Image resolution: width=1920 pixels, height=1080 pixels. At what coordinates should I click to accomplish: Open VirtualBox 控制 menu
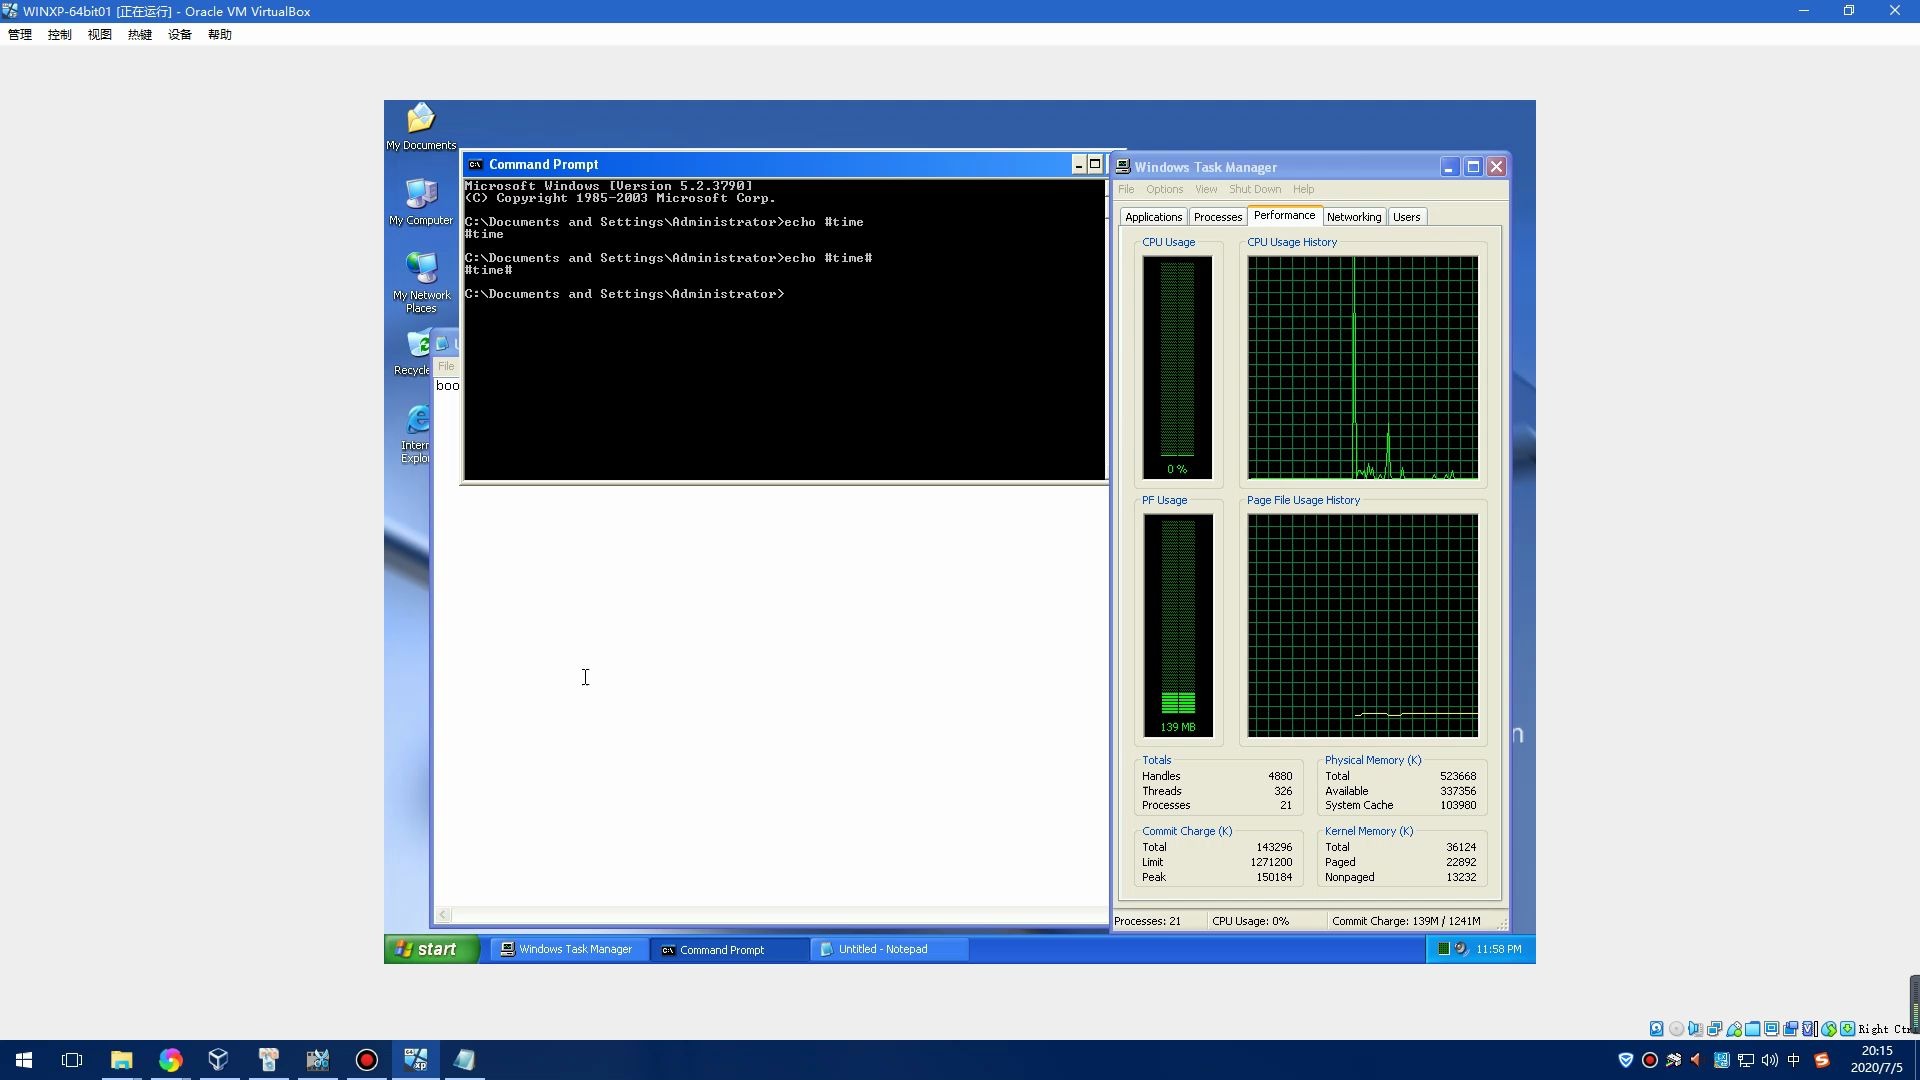59,34
